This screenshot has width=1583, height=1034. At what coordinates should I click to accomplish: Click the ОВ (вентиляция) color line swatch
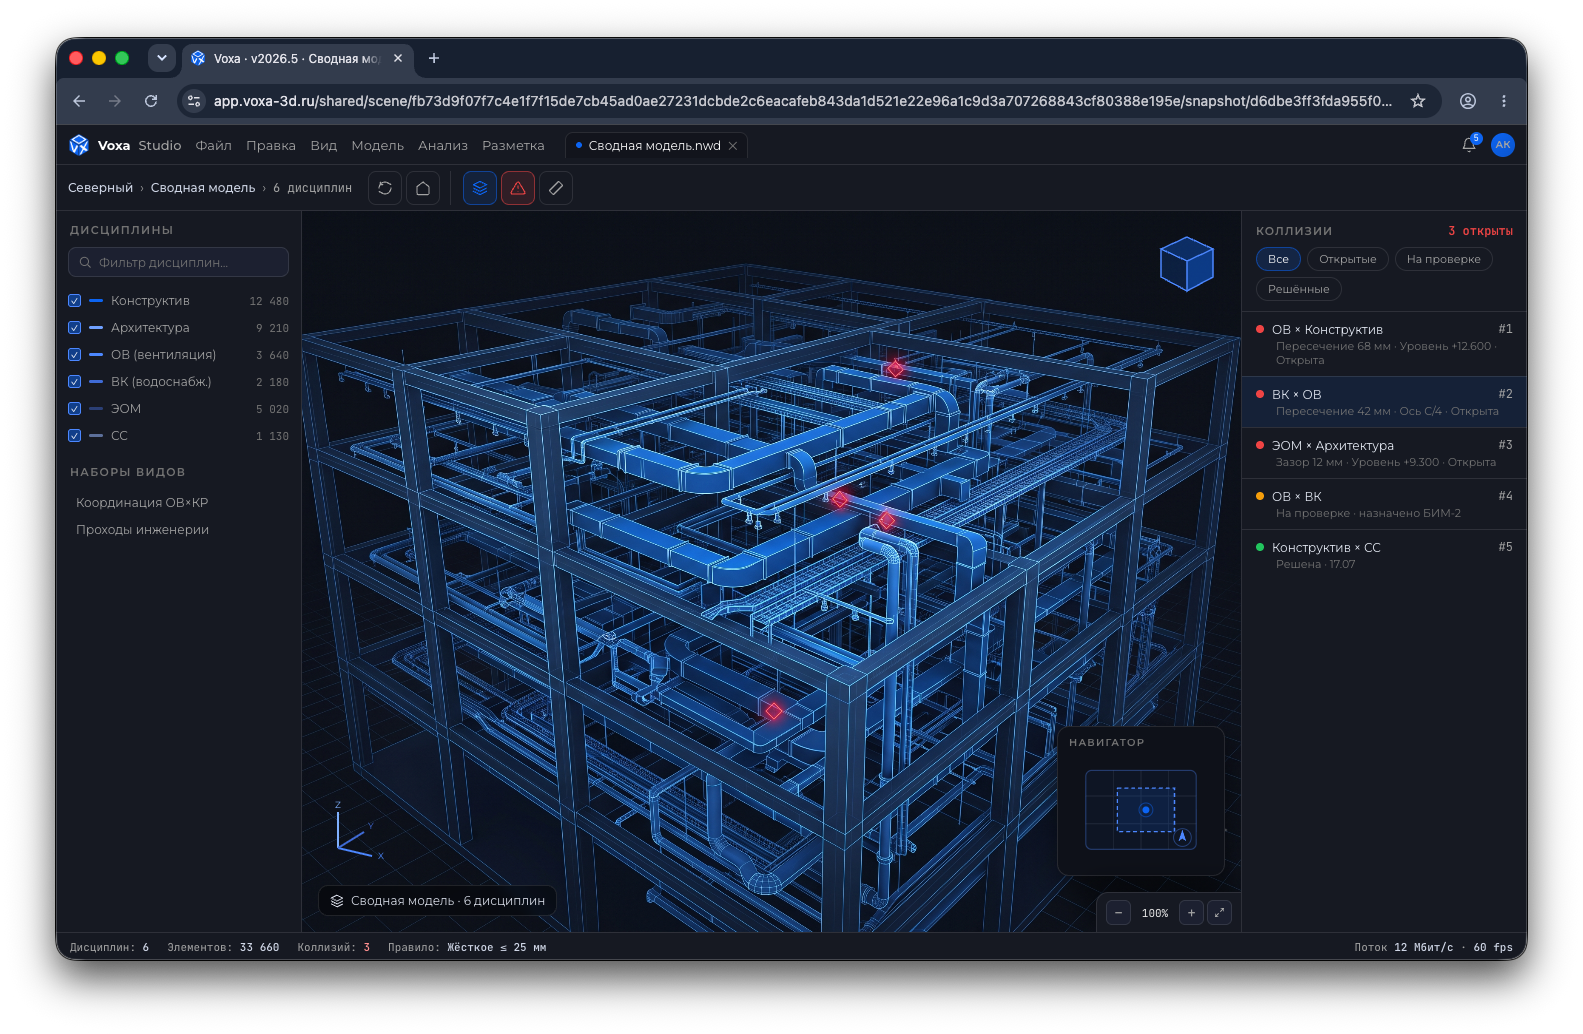(96, 355)
